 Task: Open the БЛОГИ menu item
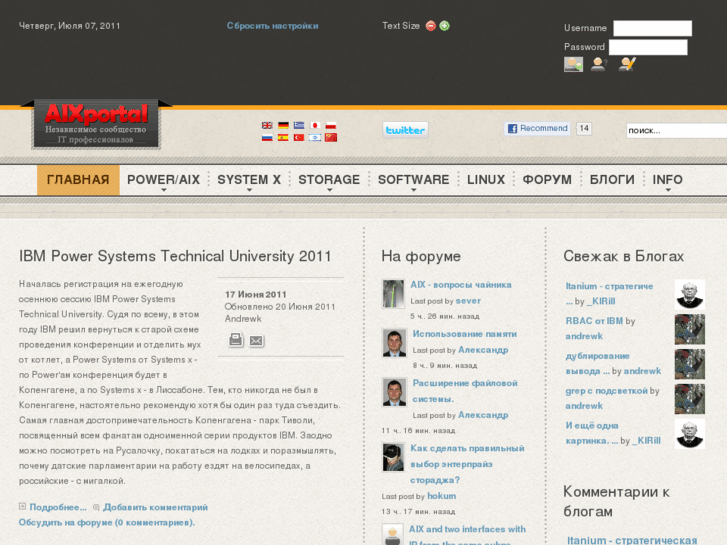coord(612,180)
